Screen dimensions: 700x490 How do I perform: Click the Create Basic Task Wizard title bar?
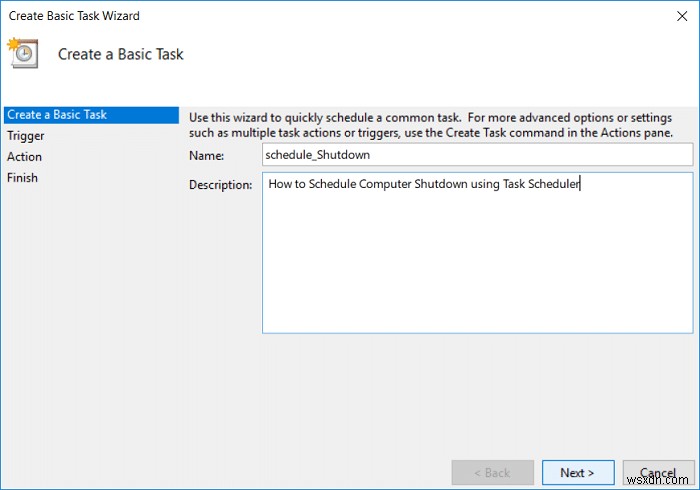coord(300,15)
